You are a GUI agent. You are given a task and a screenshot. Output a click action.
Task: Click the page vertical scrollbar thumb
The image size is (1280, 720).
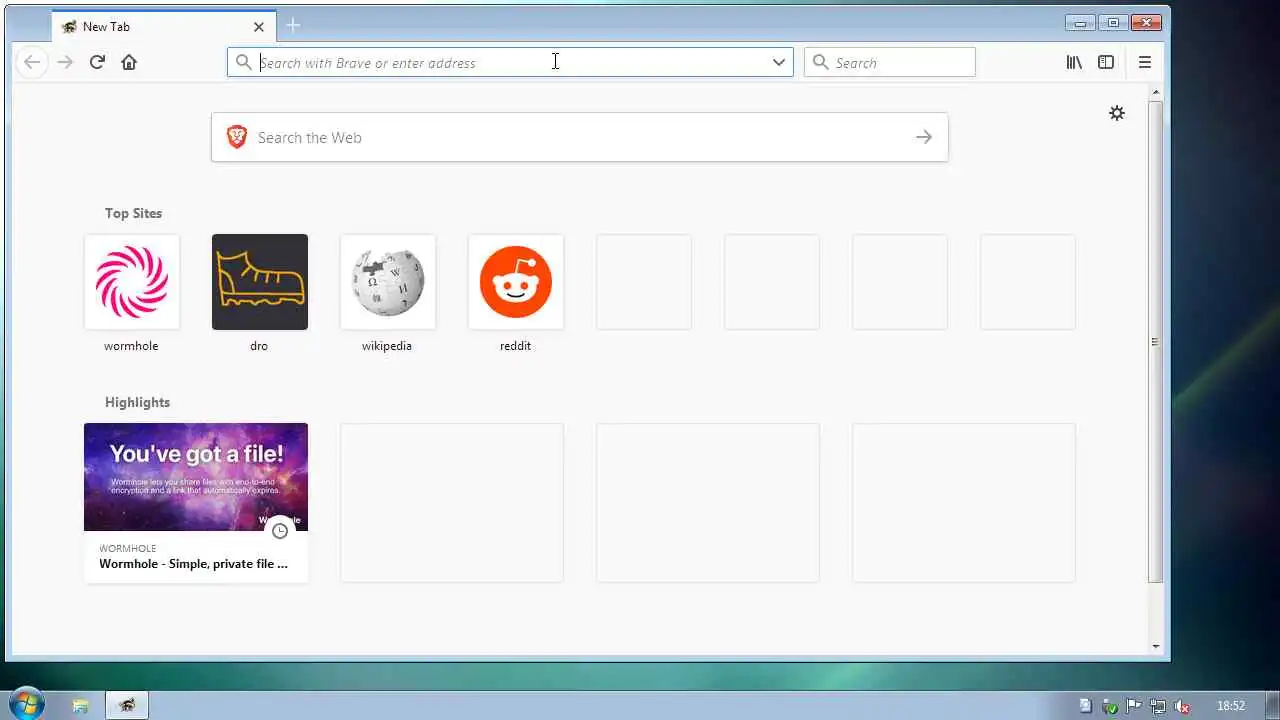click(1156, 341)
